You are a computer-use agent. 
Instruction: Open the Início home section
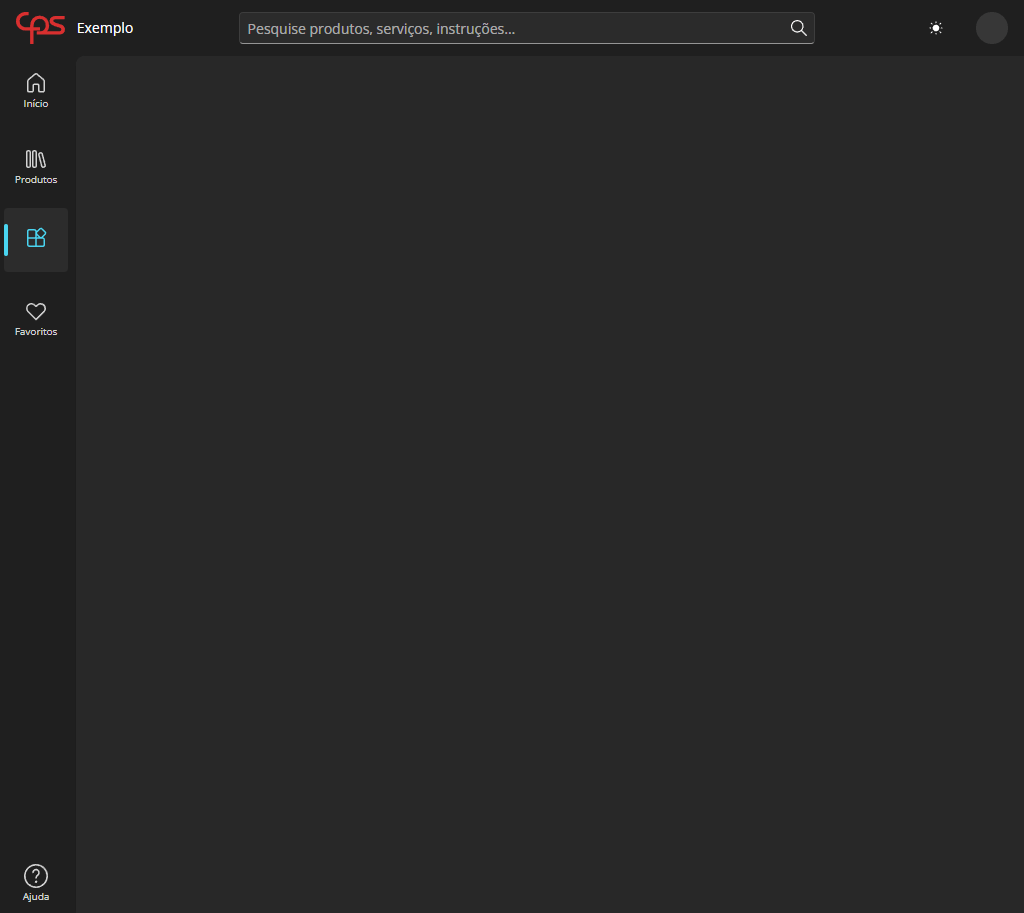[36, 90]
